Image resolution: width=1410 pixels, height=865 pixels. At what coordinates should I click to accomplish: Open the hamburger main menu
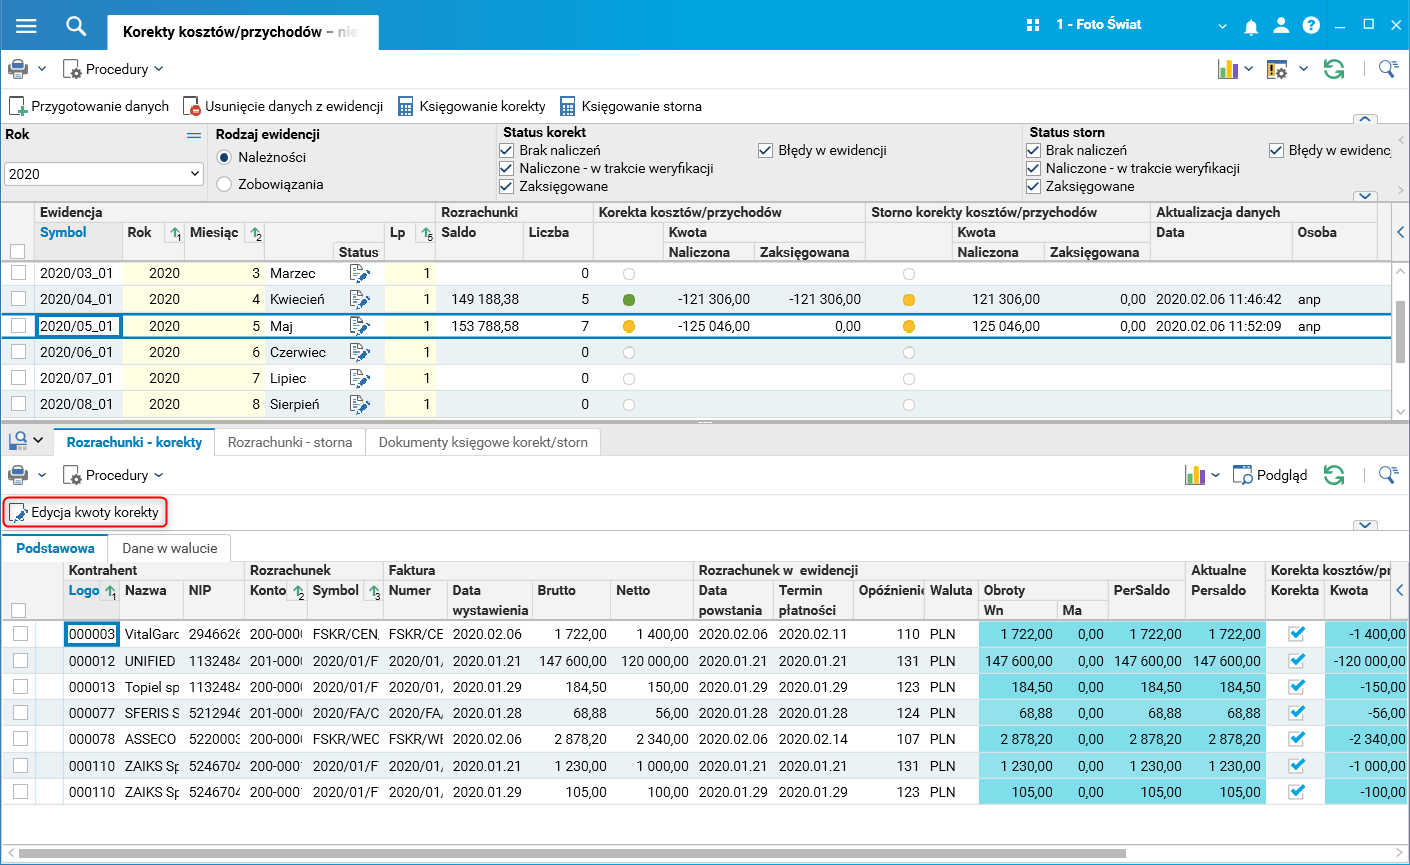[26, 26]
